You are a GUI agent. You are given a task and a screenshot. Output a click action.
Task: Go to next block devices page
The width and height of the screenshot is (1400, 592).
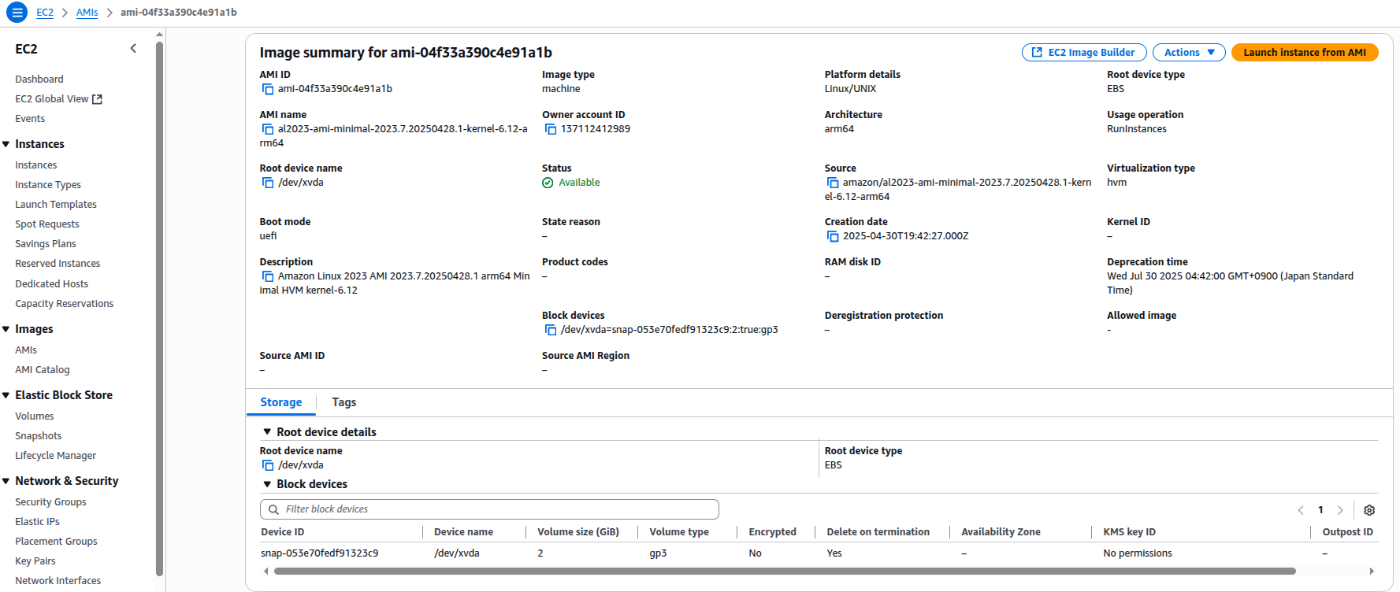1340,510
